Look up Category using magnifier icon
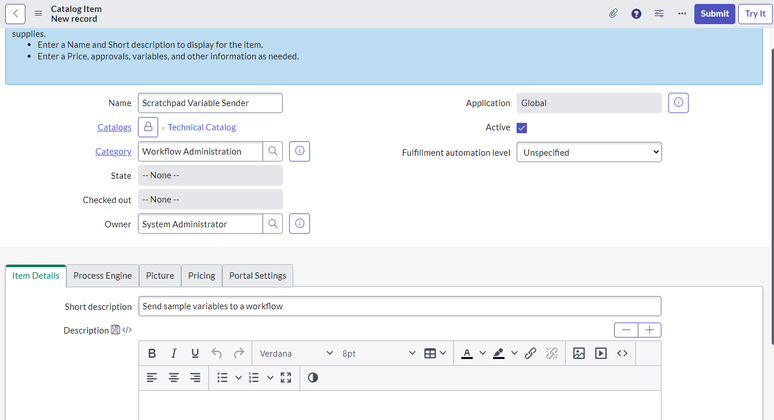The width and height of the screenshot is (774, 420). [x=272, y=151]
